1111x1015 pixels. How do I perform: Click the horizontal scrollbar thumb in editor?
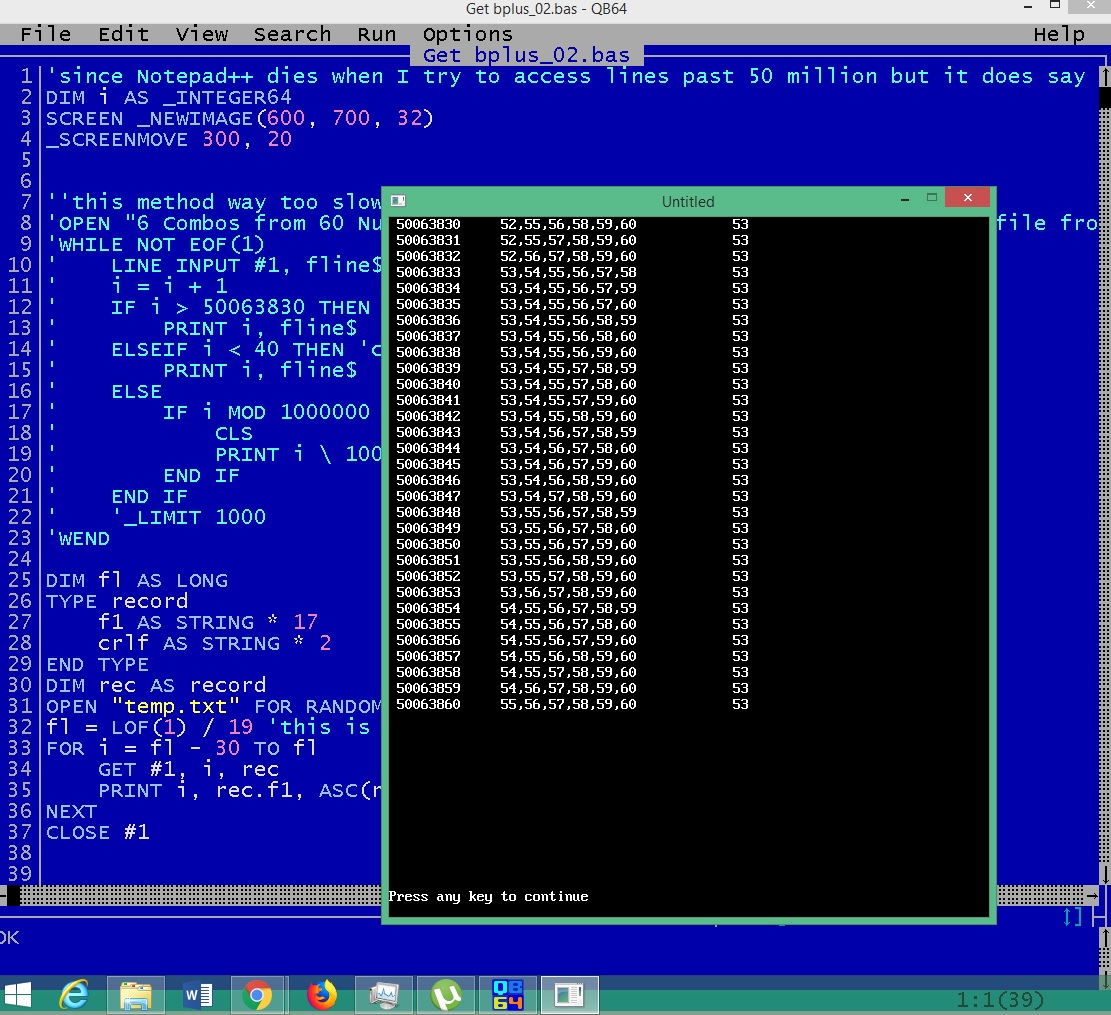pos(13,896)
